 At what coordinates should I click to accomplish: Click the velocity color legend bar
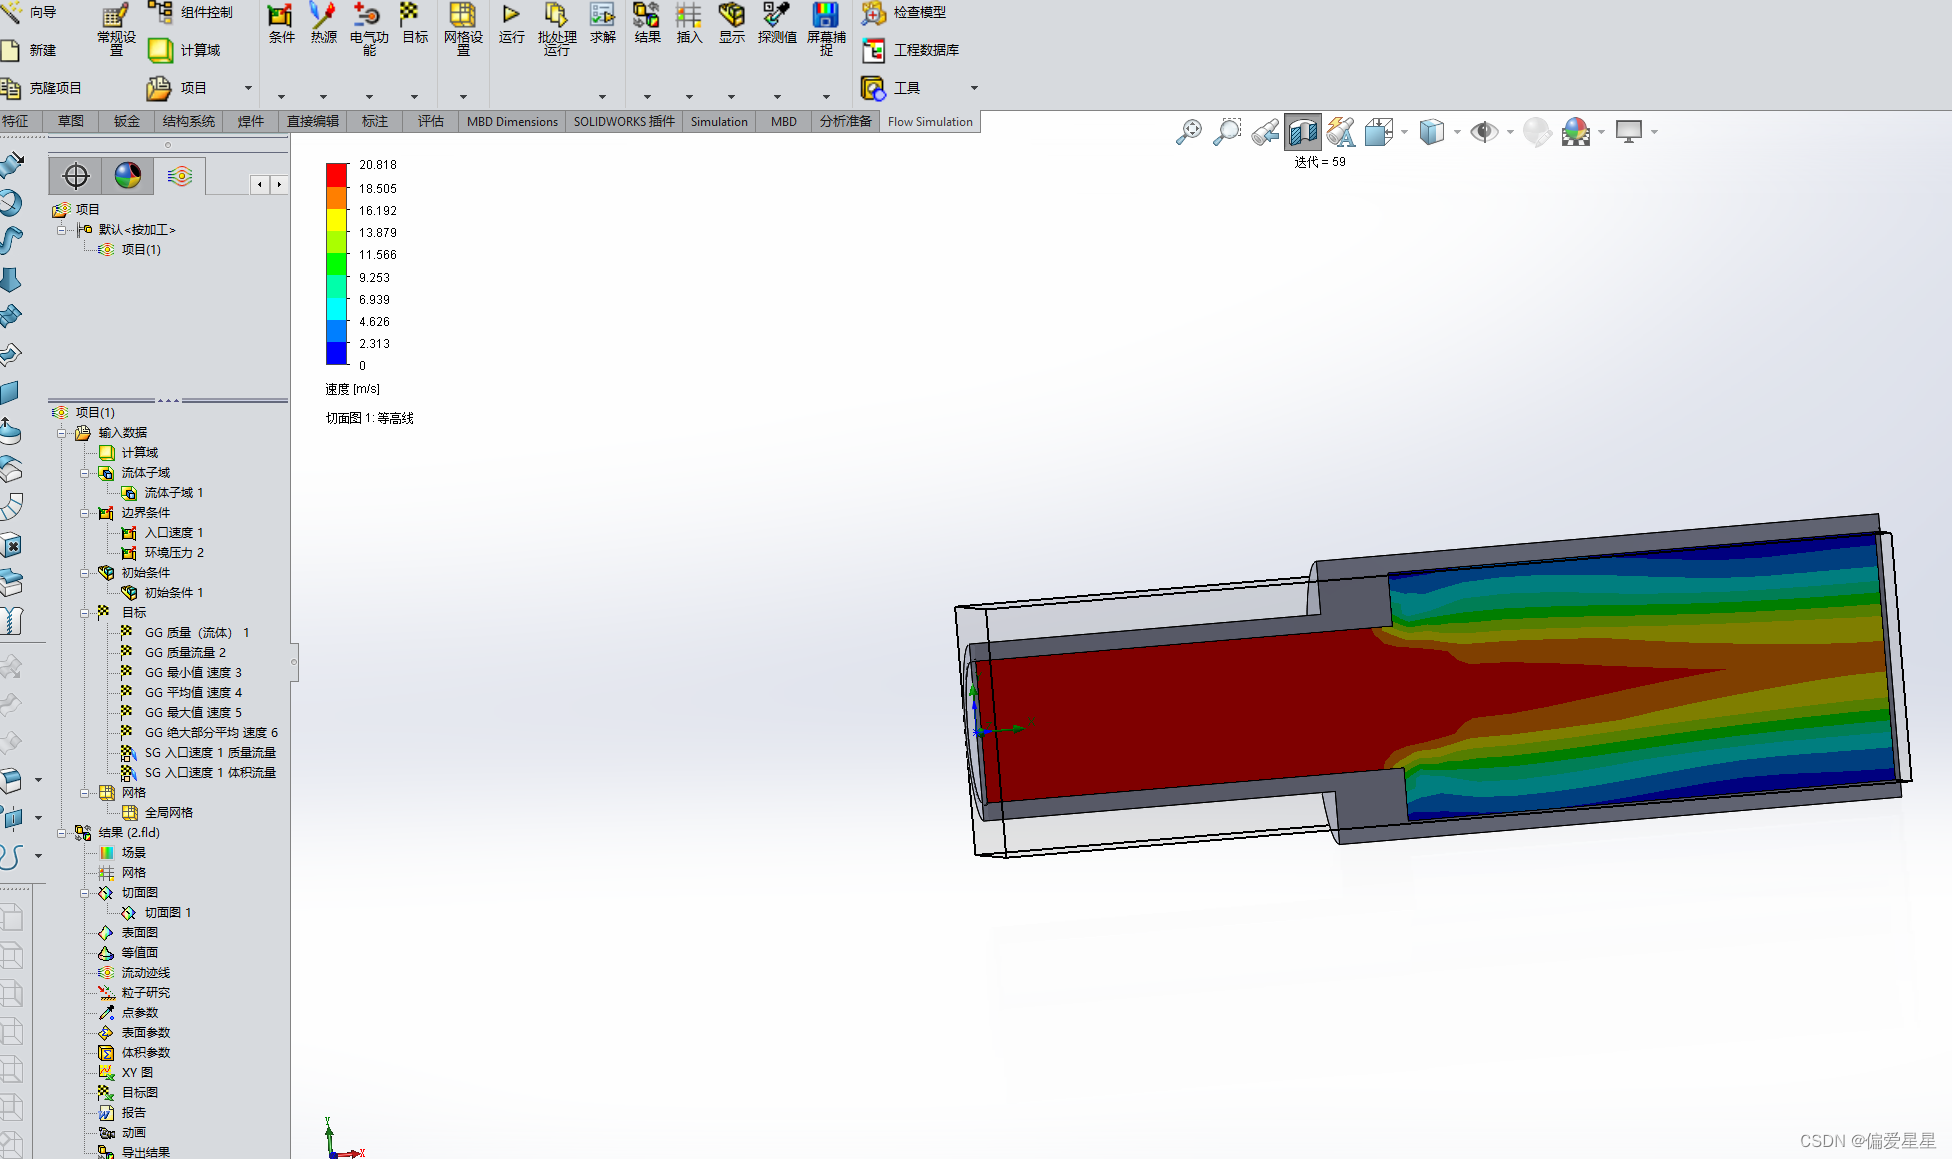(x=336, y=264)
